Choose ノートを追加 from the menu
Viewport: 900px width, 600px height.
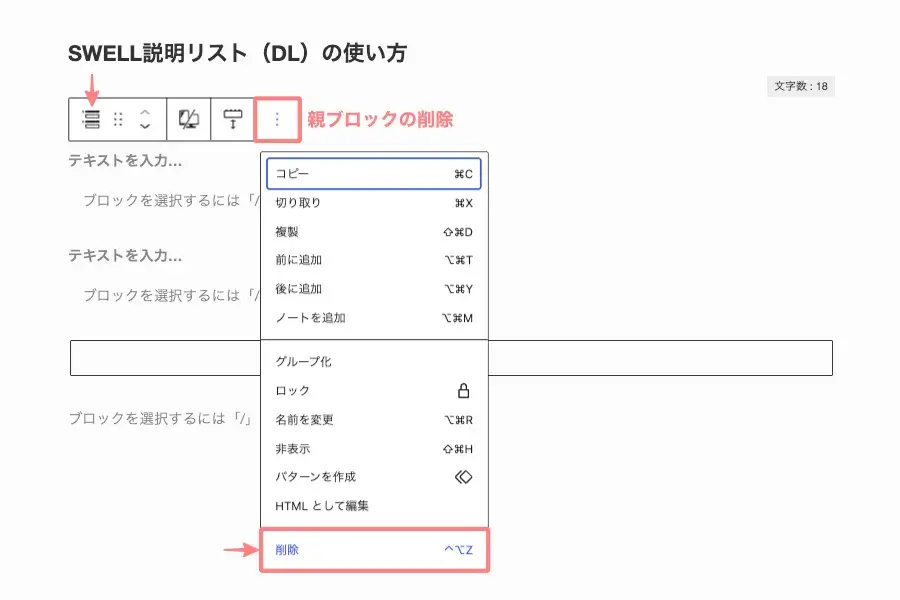pos(374,318)
